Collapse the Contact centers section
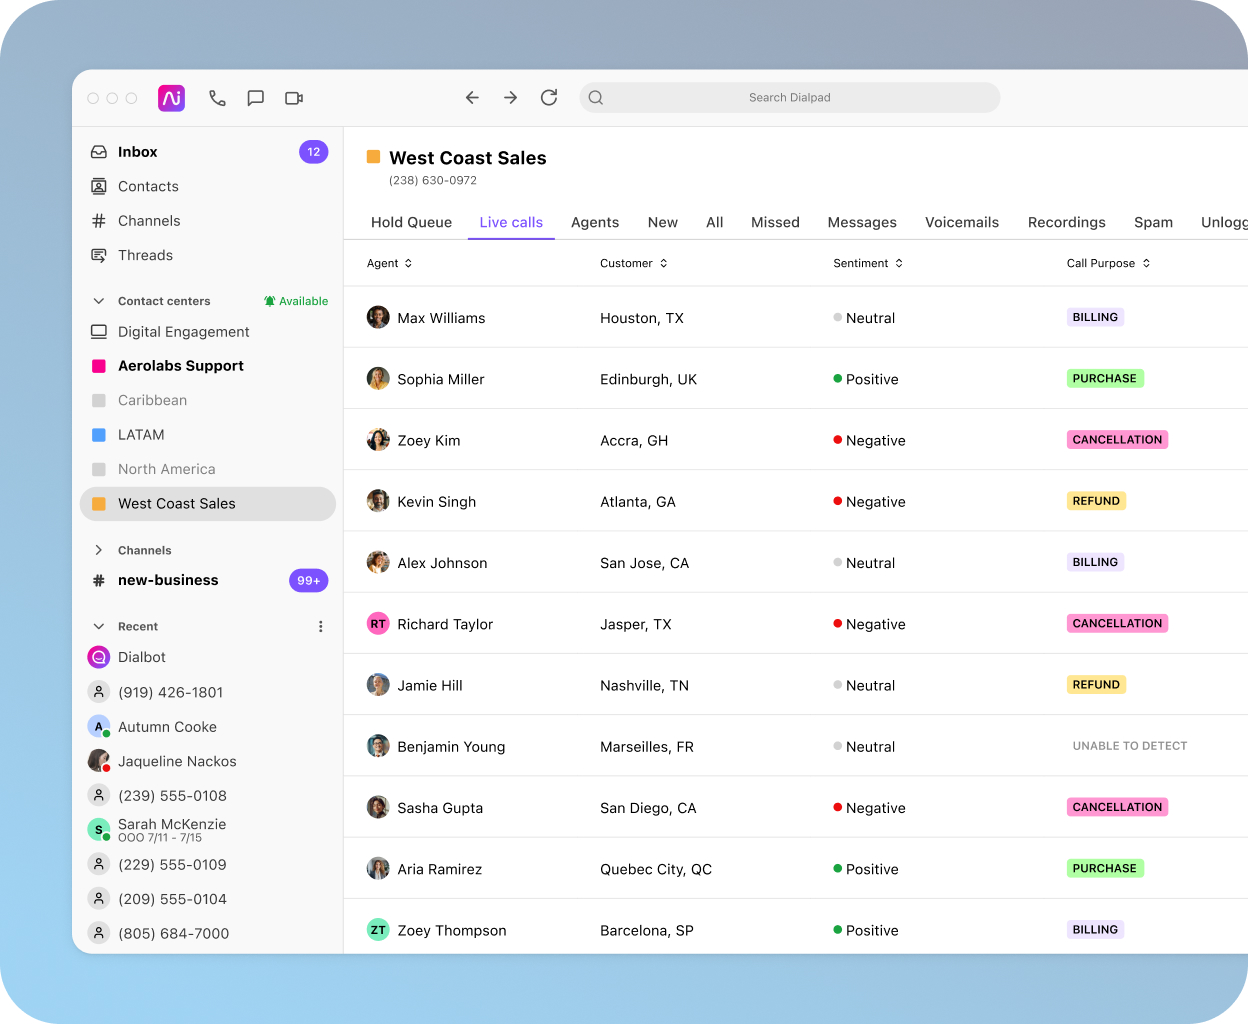The height and width of the screenshot is (1024, 1248). [98, 300]
